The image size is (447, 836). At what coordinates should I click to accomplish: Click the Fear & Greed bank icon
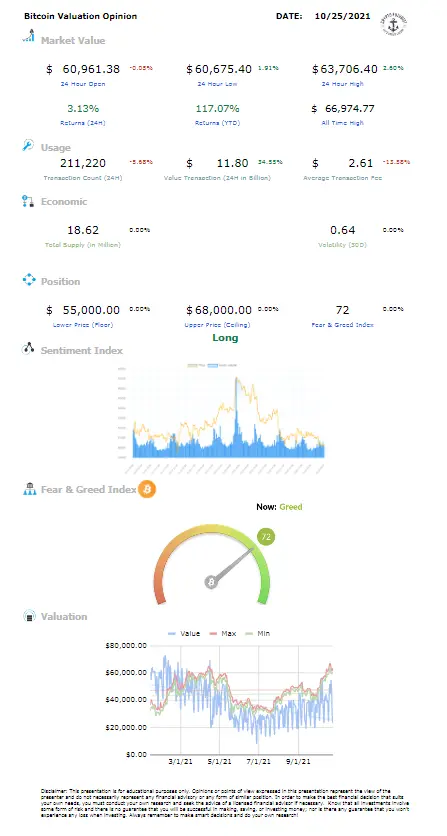(29, 489)
